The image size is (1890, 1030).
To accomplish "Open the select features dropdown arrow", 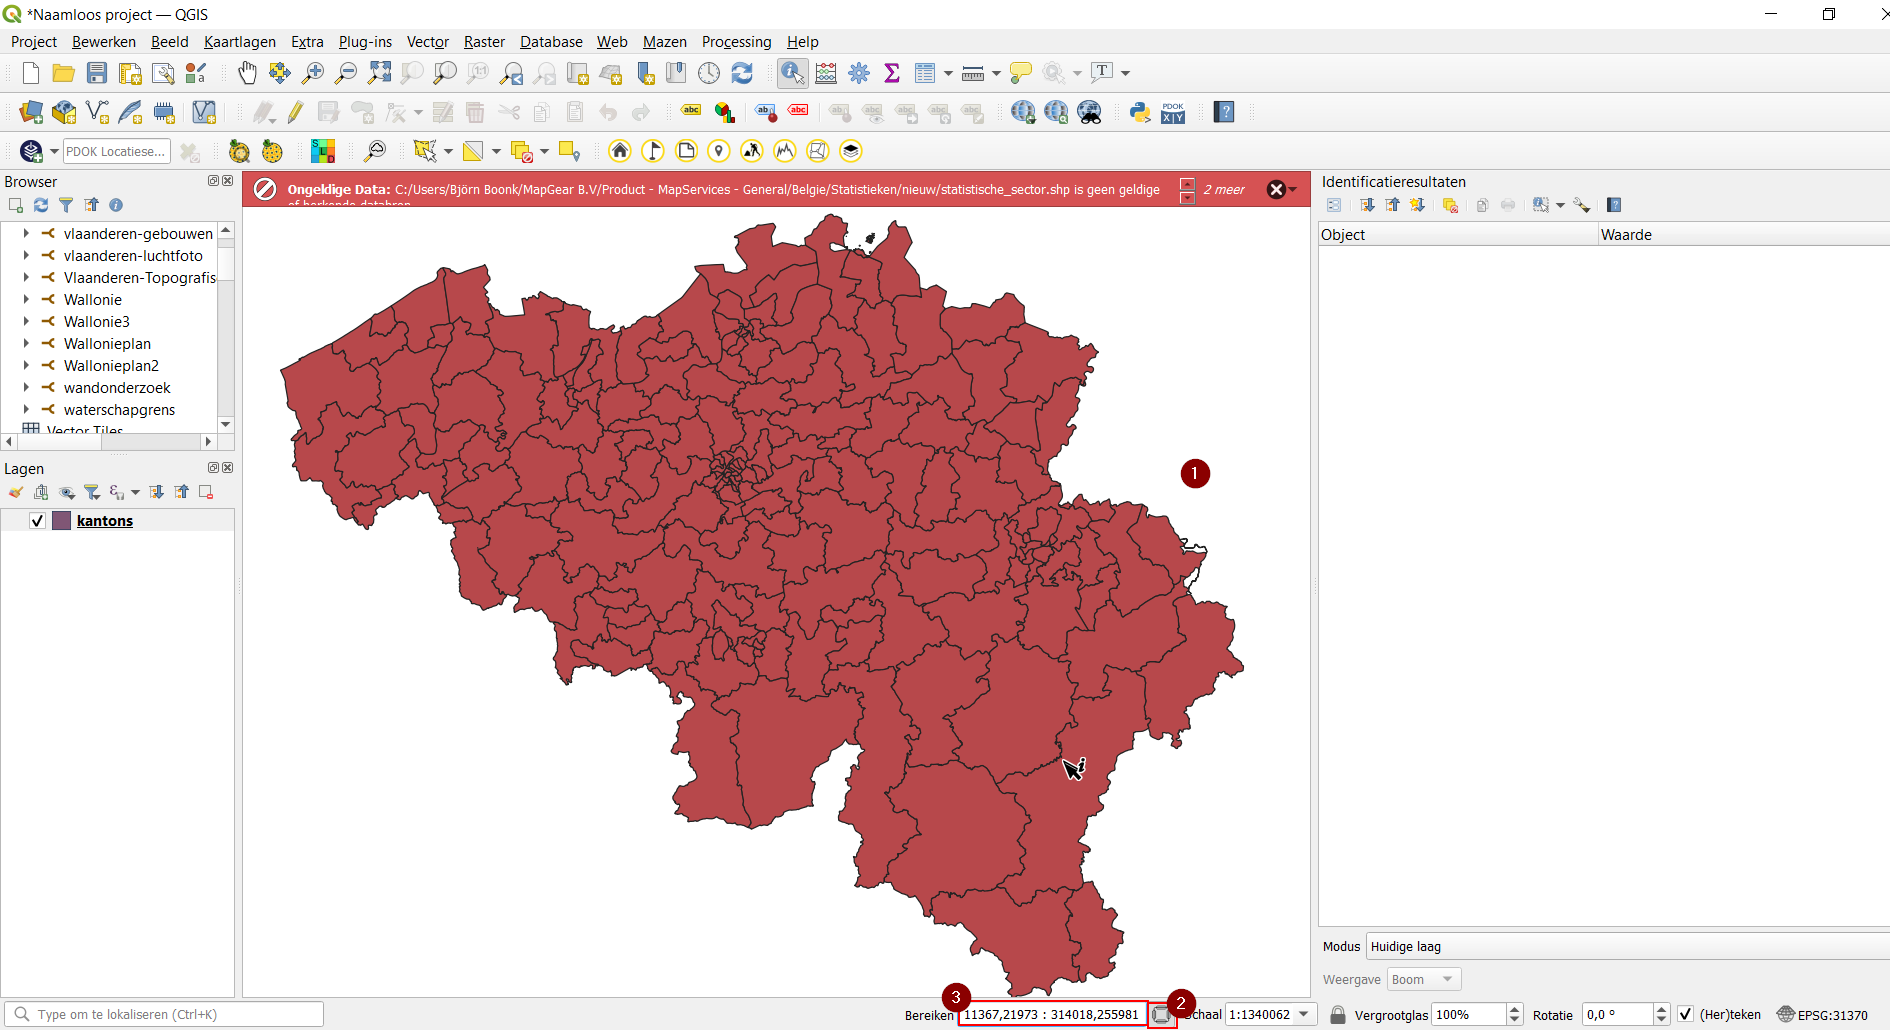I will tap(448, 151).
